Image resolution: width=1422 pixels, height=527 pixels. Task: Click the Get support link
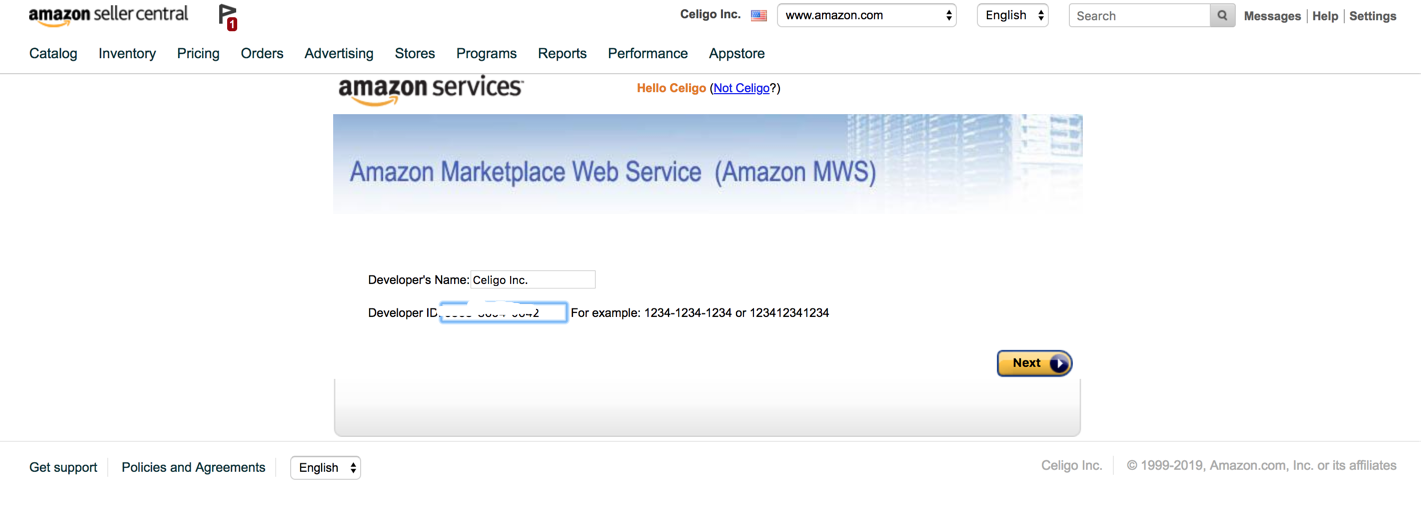click(x=63, y=468)
